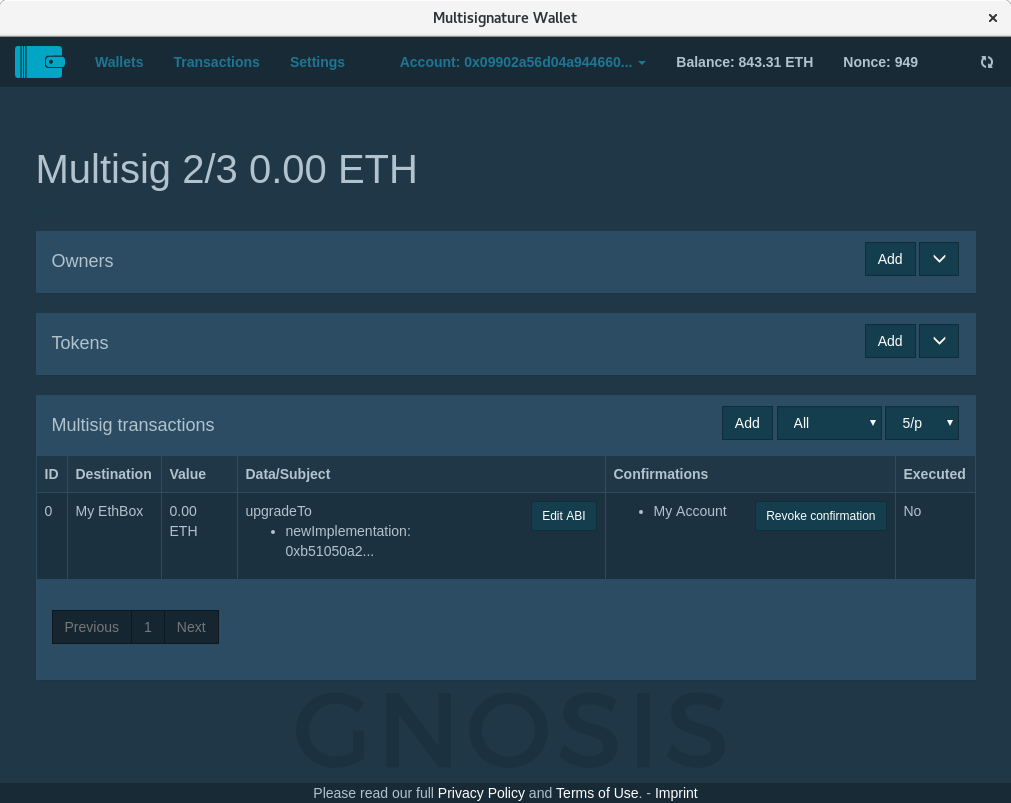Click the ID column header
Image resolution: width=1011 pixels, height=803 pixels.
point(52,474)
